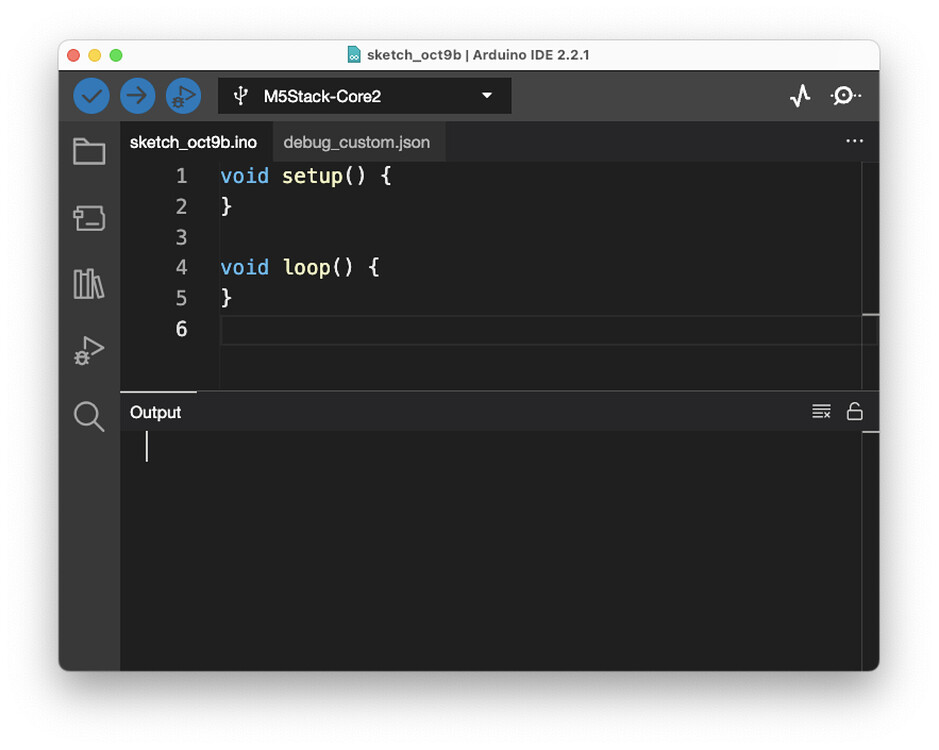Viewport: 939px width, 750px height.
Task: Open the Sketchbook sidebar panel
Action: 89,152
